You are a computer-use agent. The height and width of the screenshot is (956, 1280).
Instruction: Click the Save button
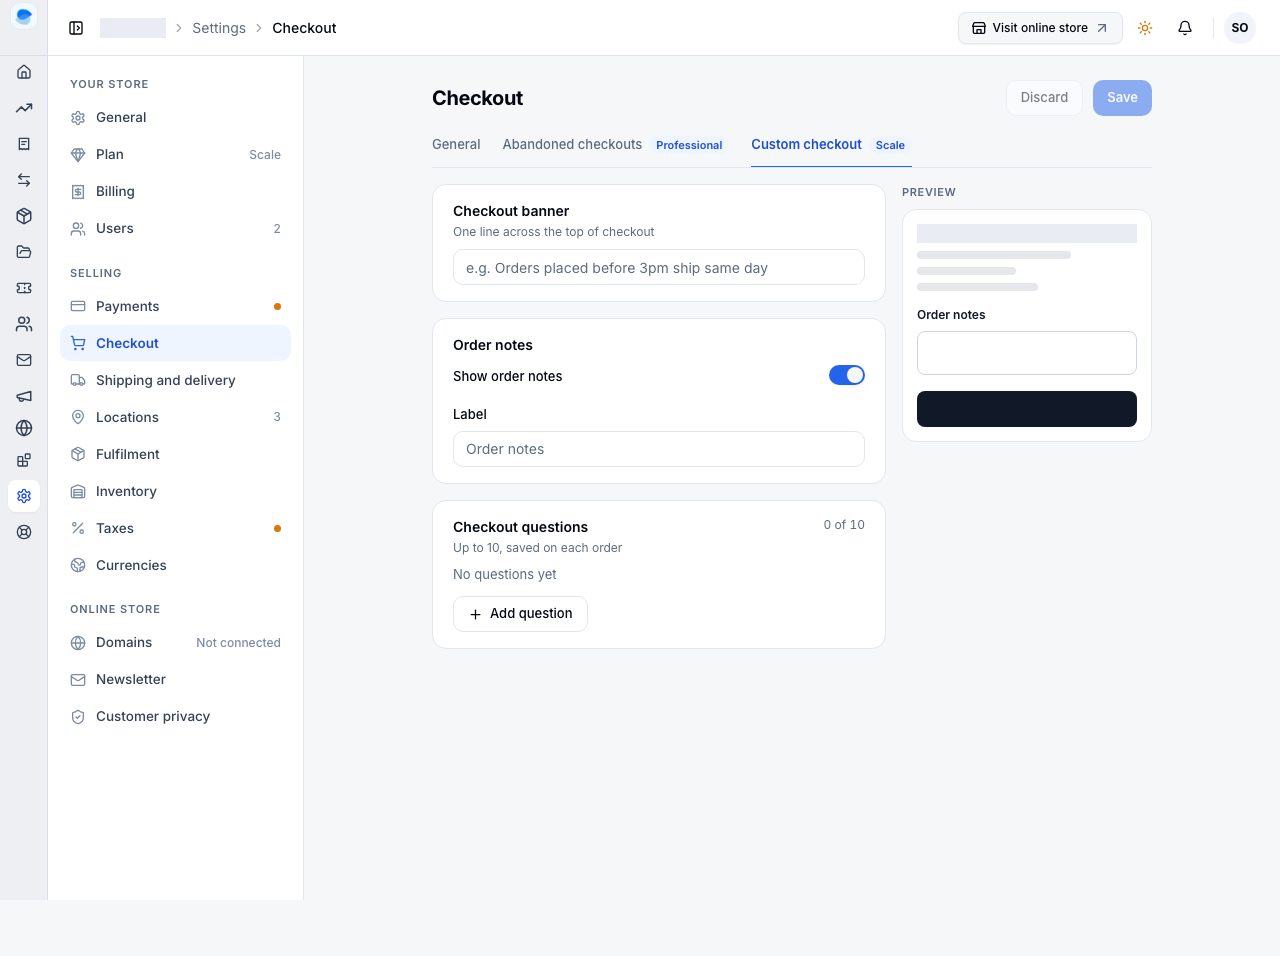(1122, 98)
